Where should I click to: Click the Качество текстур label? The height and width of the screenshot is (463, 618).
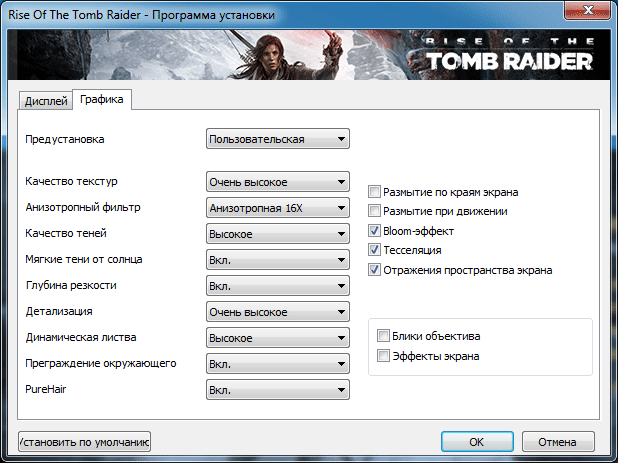(71, 181)
